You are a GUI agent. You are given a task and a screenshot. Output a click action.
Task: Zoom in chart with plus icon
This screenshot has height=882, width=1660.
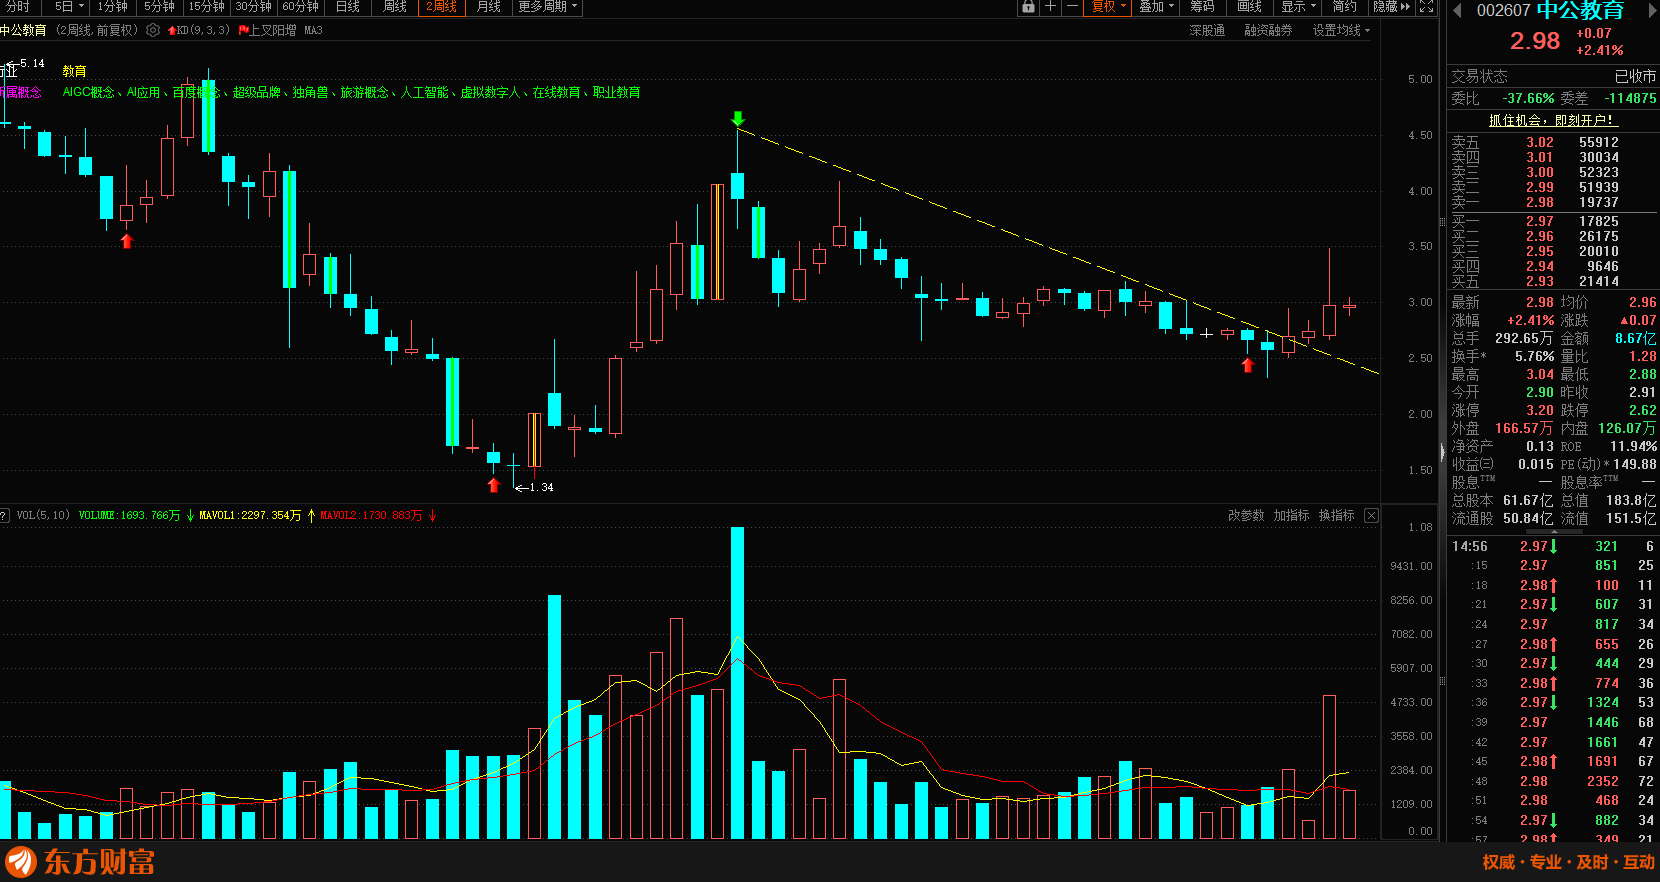[1050, 6]
